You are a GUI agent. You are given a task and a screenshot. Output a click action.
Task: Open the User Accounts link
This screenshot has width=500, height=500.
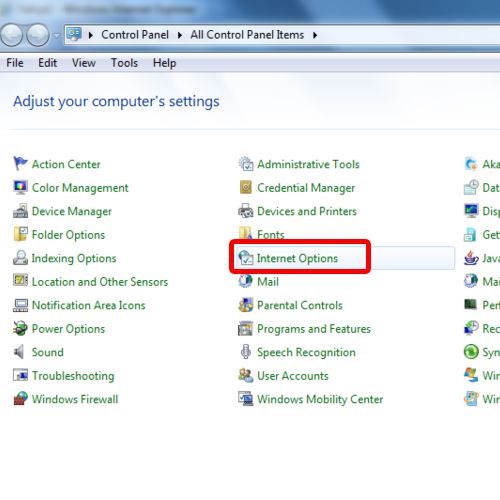click(293, 376)
